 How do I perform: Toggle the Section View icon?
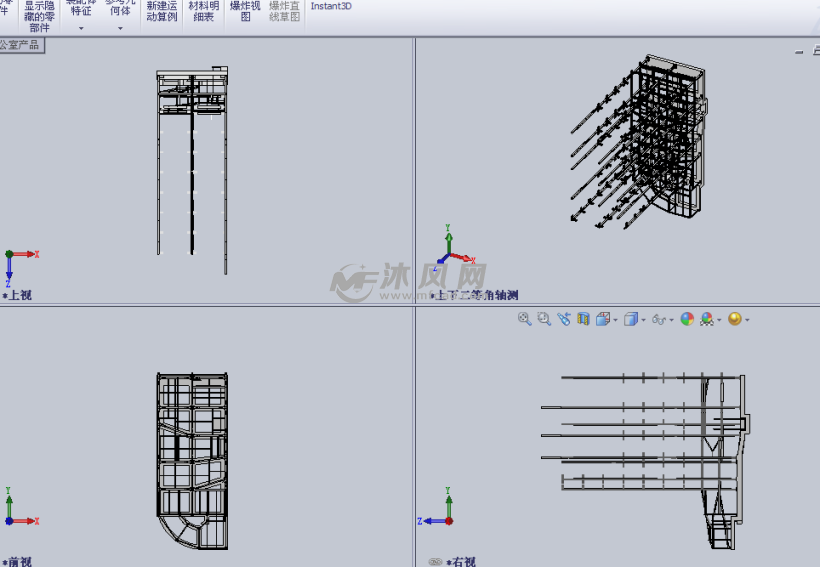(583, 319)
